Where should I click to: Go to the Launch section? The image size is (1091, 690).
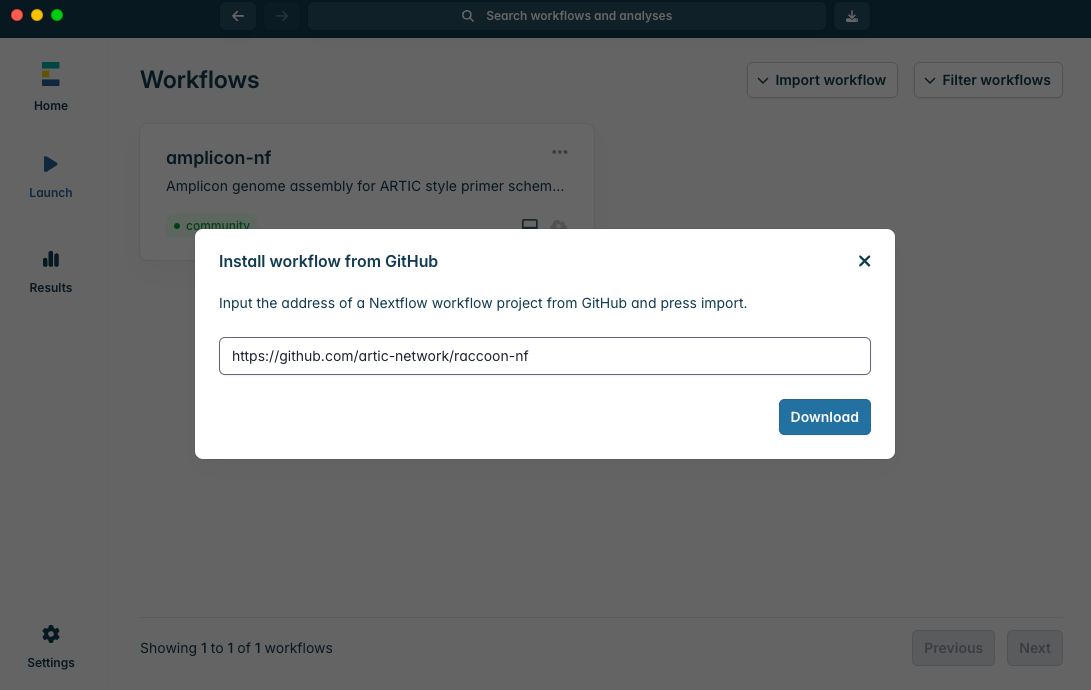tap(51, 176)
